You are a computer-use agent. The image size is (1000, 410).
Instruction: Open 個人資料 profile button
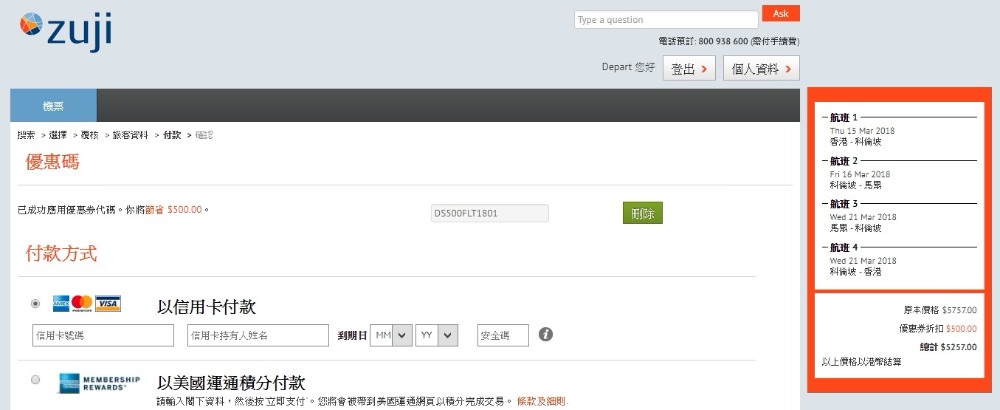(x=762, y=68)
